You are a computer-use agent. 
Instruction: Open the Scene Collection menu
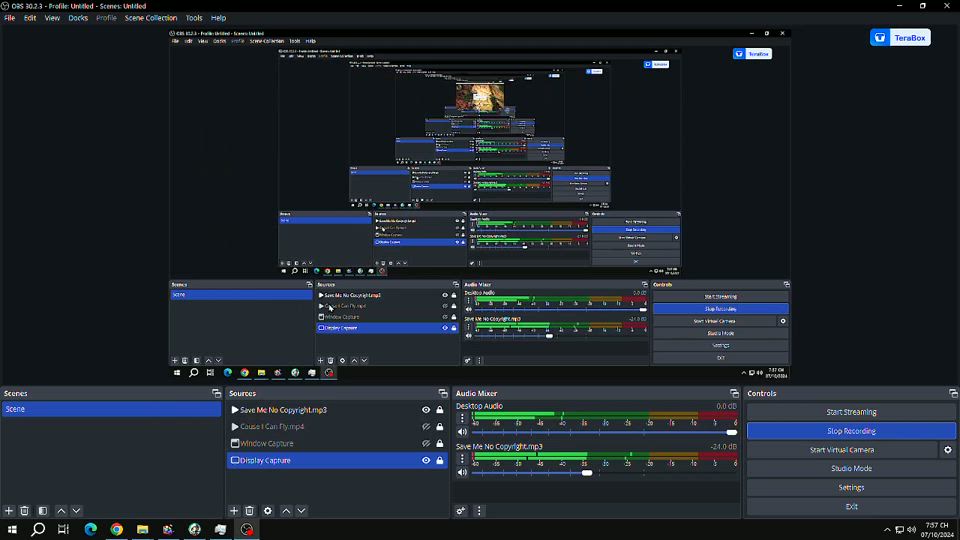150,18
